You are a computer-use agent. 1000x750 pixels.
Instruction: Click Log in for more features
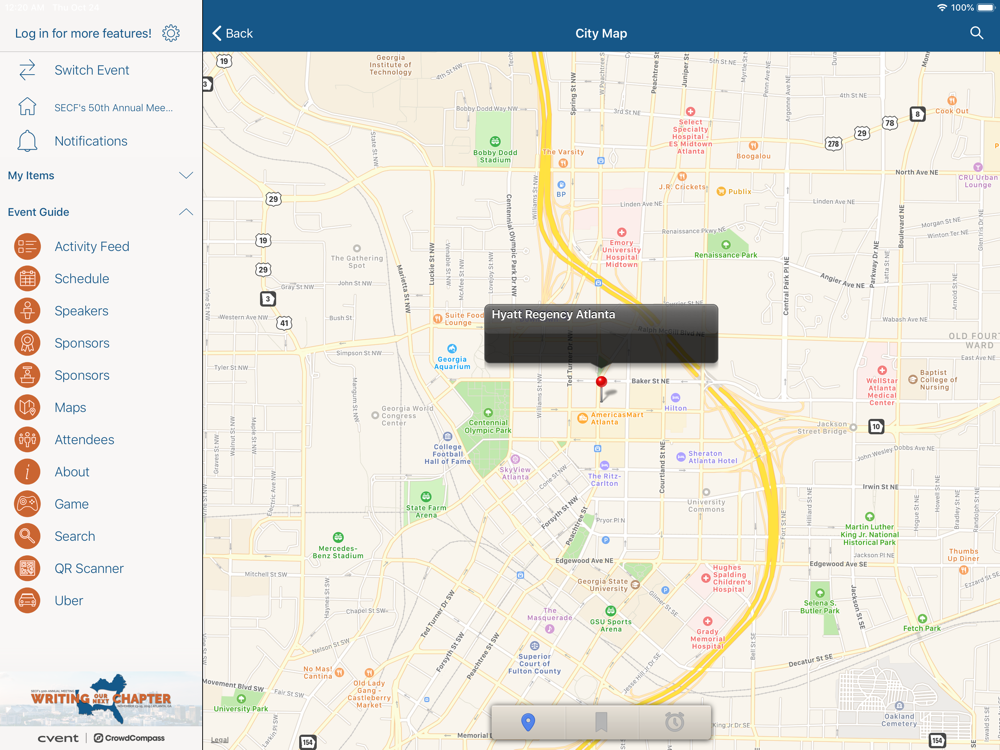point(84,33)
